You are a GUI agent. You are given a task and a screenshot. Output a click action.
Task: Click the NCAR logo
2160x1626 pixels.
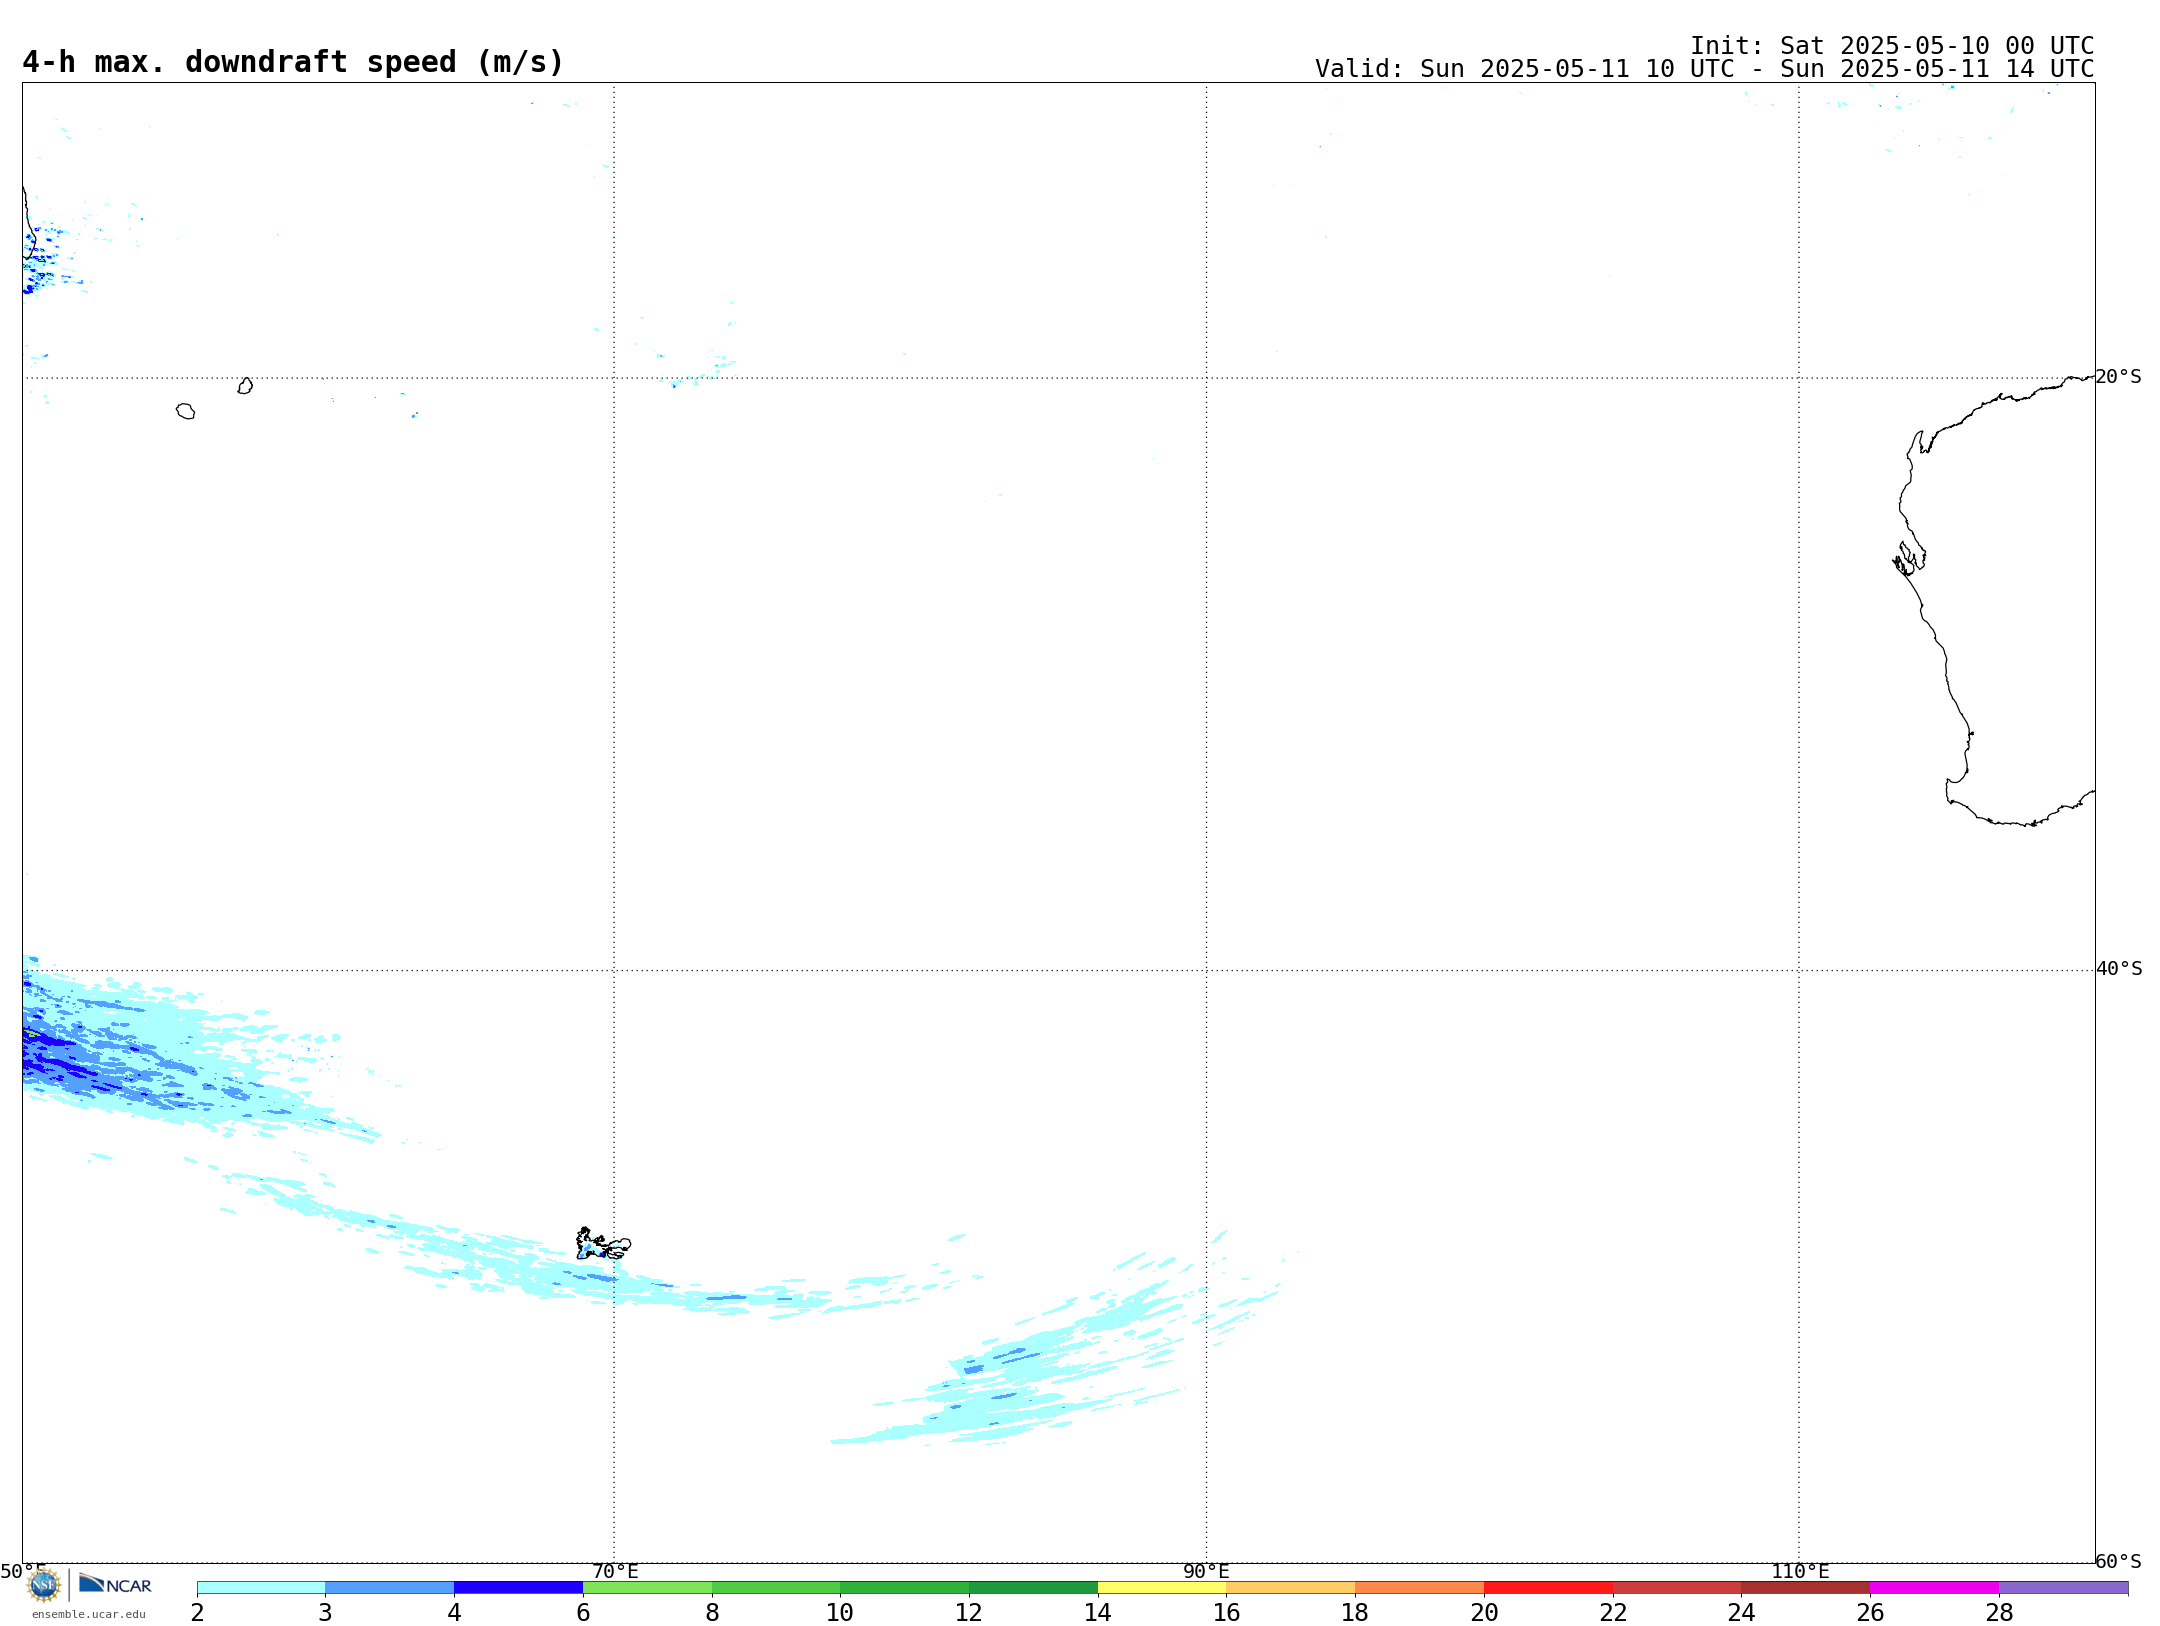point(115,1584)
